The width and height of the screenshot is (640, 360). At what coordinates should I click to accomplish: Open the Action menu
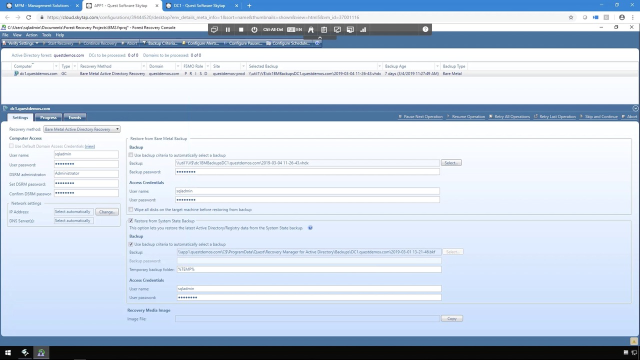[x=31, y=35]
